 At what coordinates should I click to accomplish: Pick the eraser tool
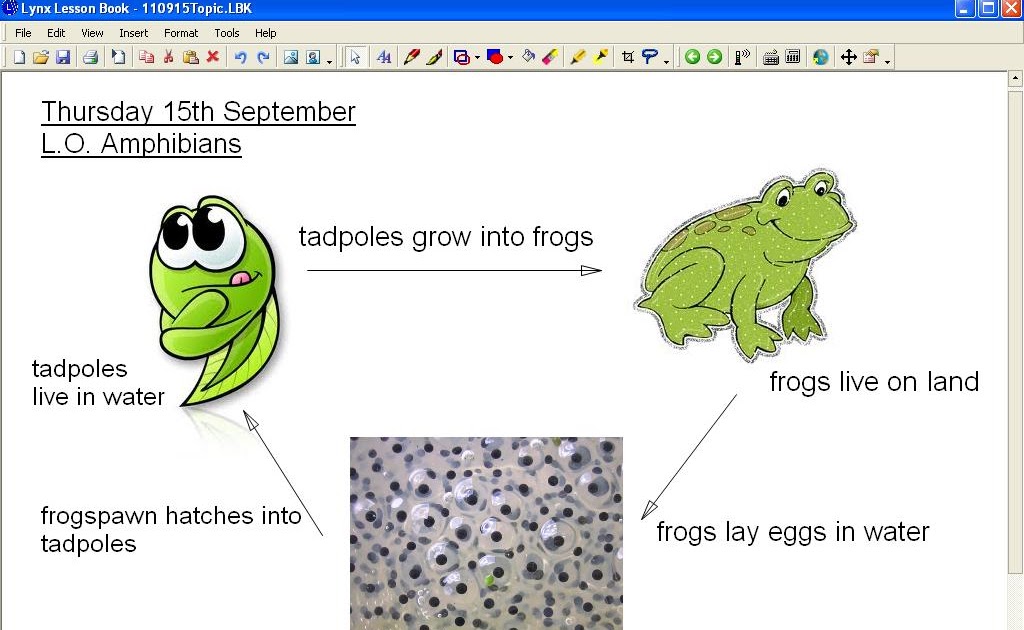[x=551, y=57]
